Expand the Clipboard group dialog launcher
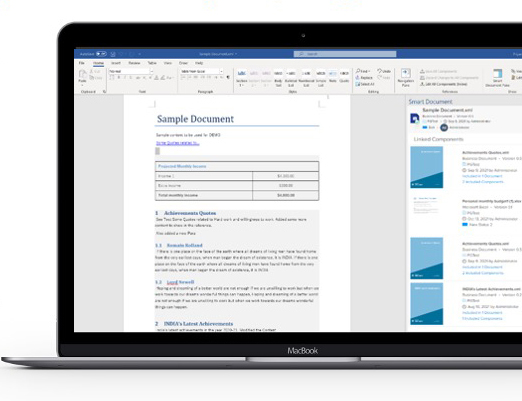Viewport: 522px width, 401px height. coord(104,91)
